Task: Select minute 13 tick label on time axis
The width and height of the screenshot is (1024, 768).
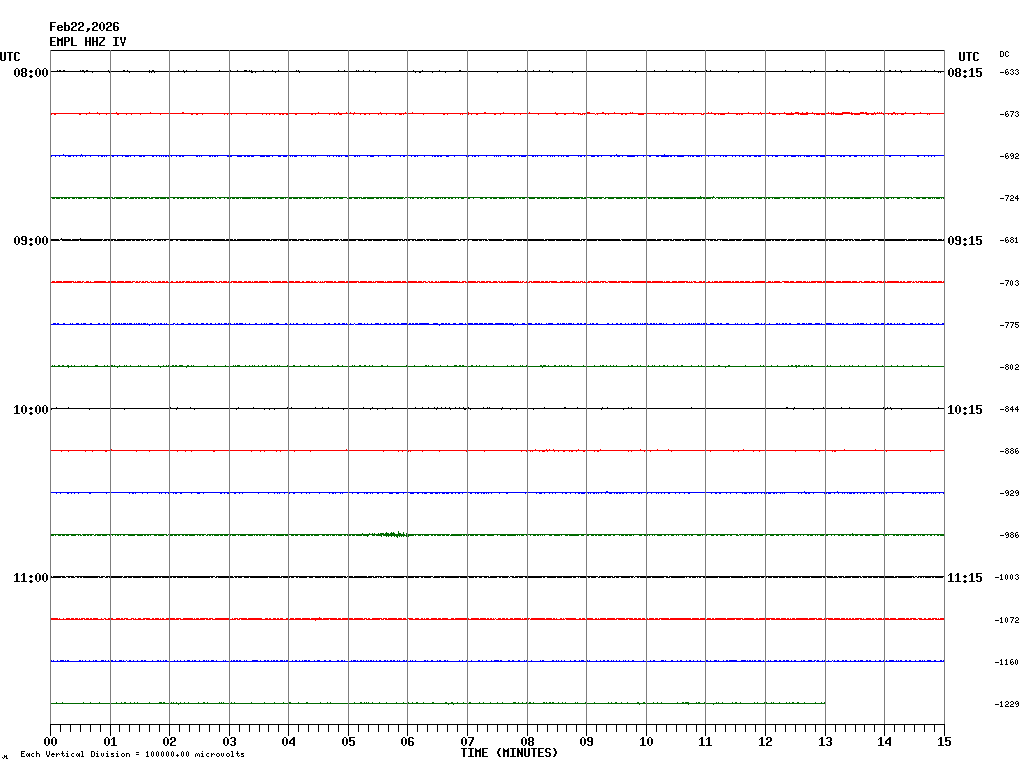Action: click(x=825, y=742)
